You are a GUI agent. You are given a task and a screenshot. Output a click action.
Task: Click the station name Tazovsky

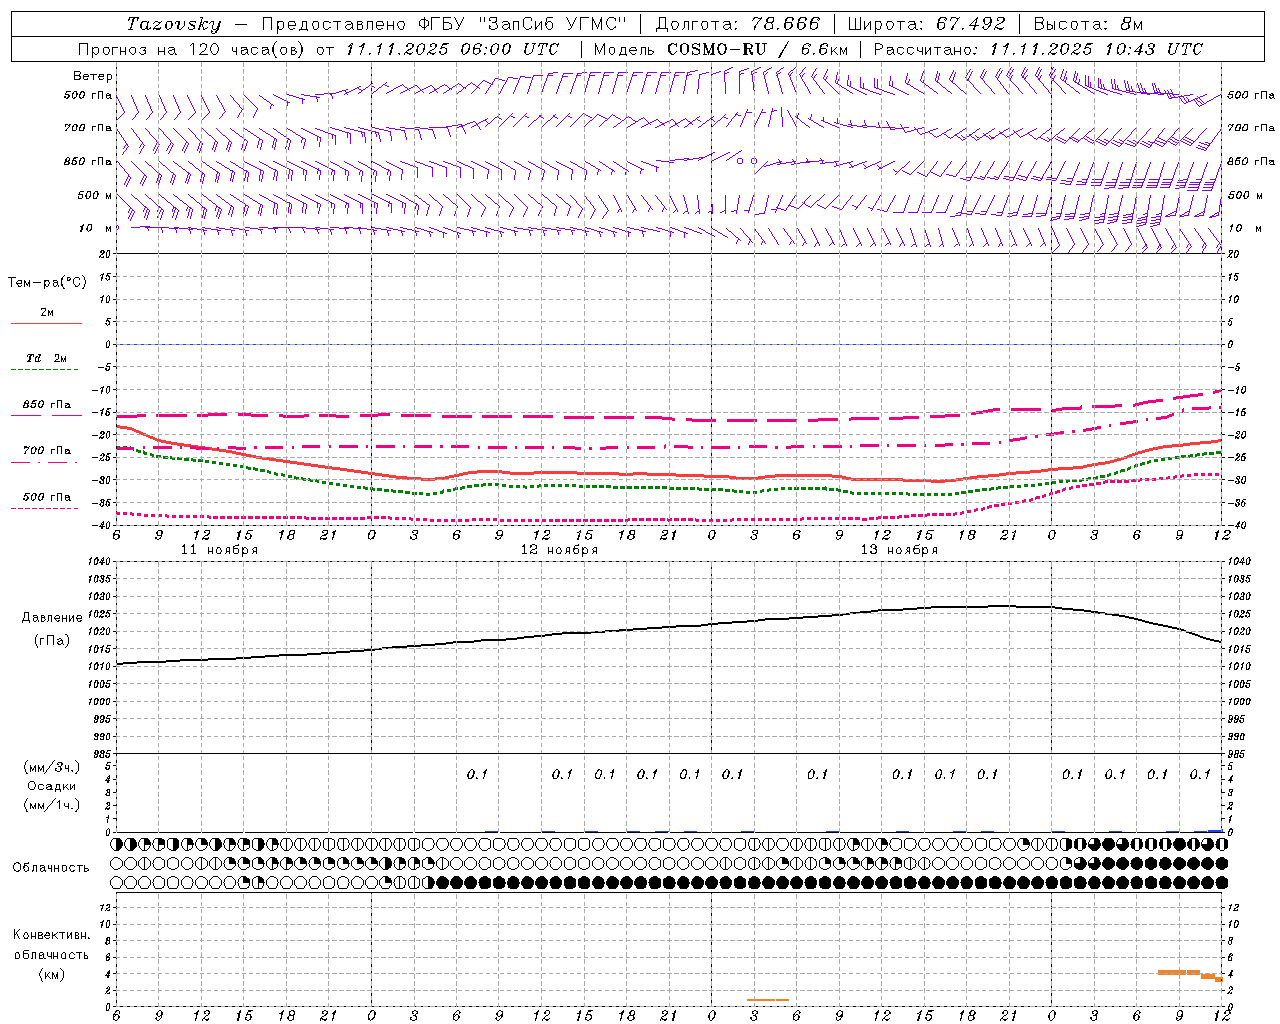coord(174,24)
